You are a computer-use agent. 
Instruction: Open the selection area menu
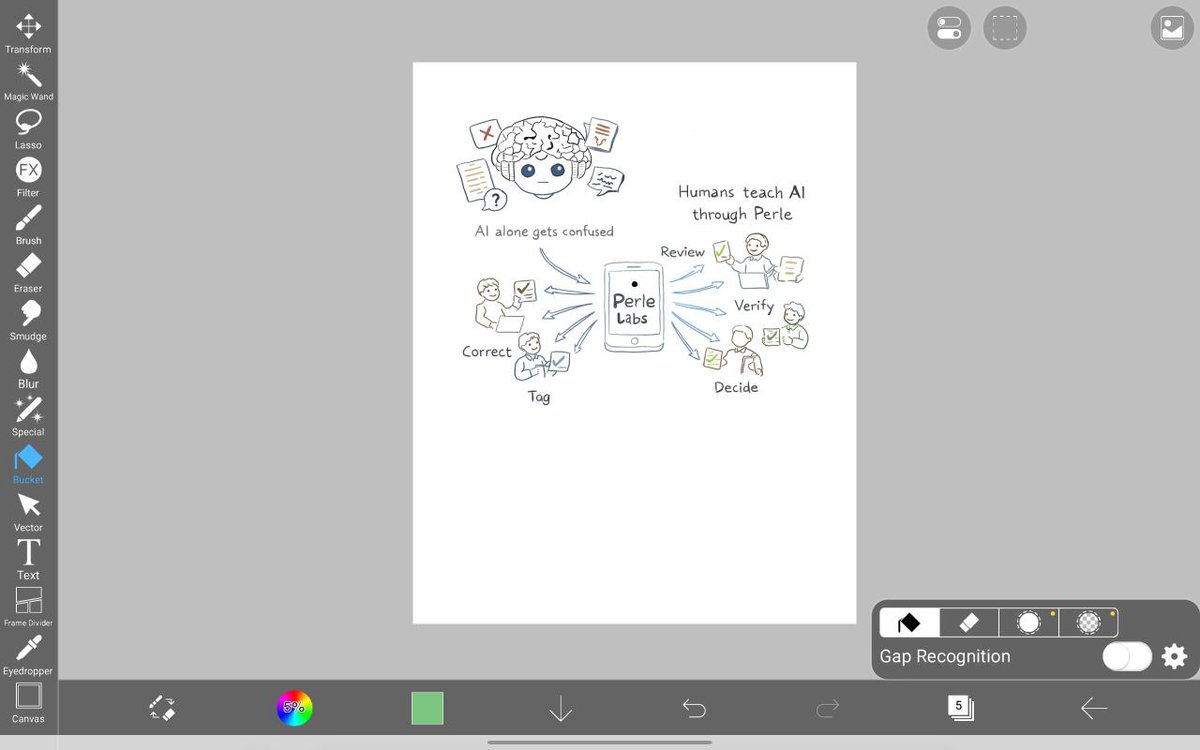point(1005,28)
